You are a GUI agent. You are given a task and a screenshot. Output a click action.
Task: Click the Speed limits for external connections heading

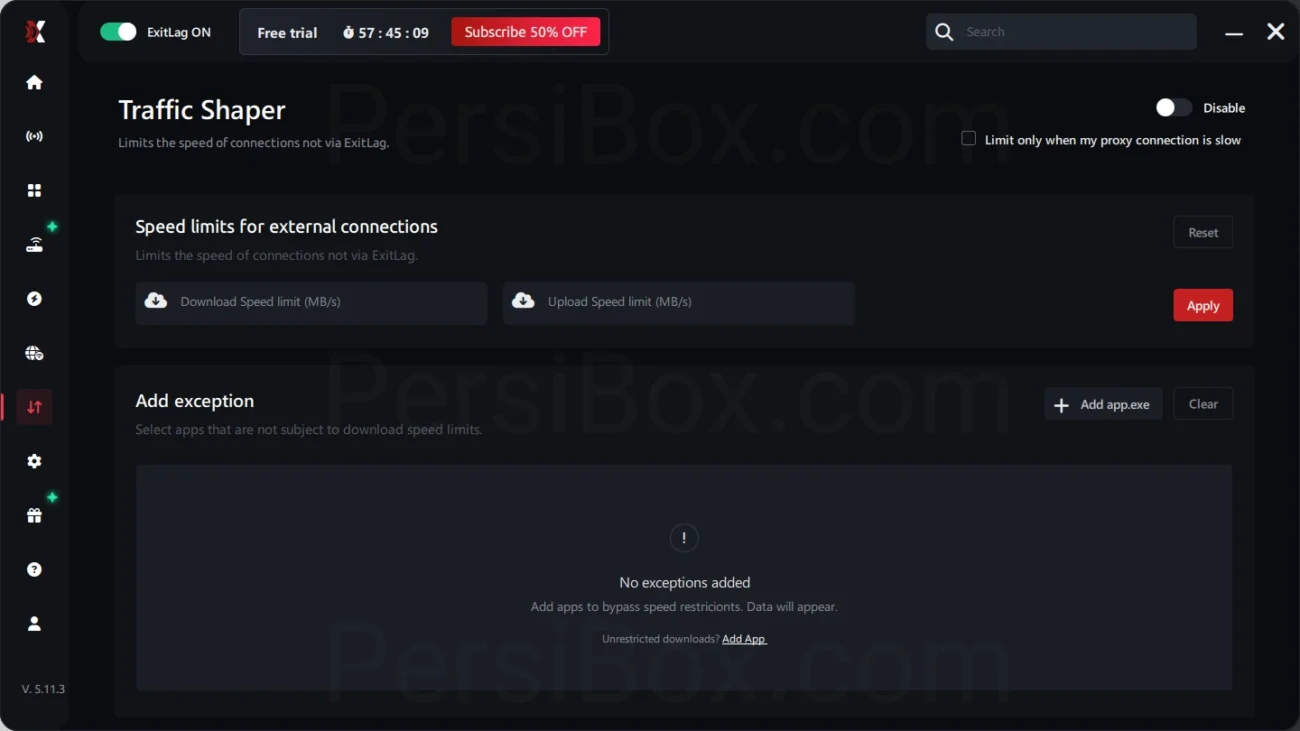[287, 227]
